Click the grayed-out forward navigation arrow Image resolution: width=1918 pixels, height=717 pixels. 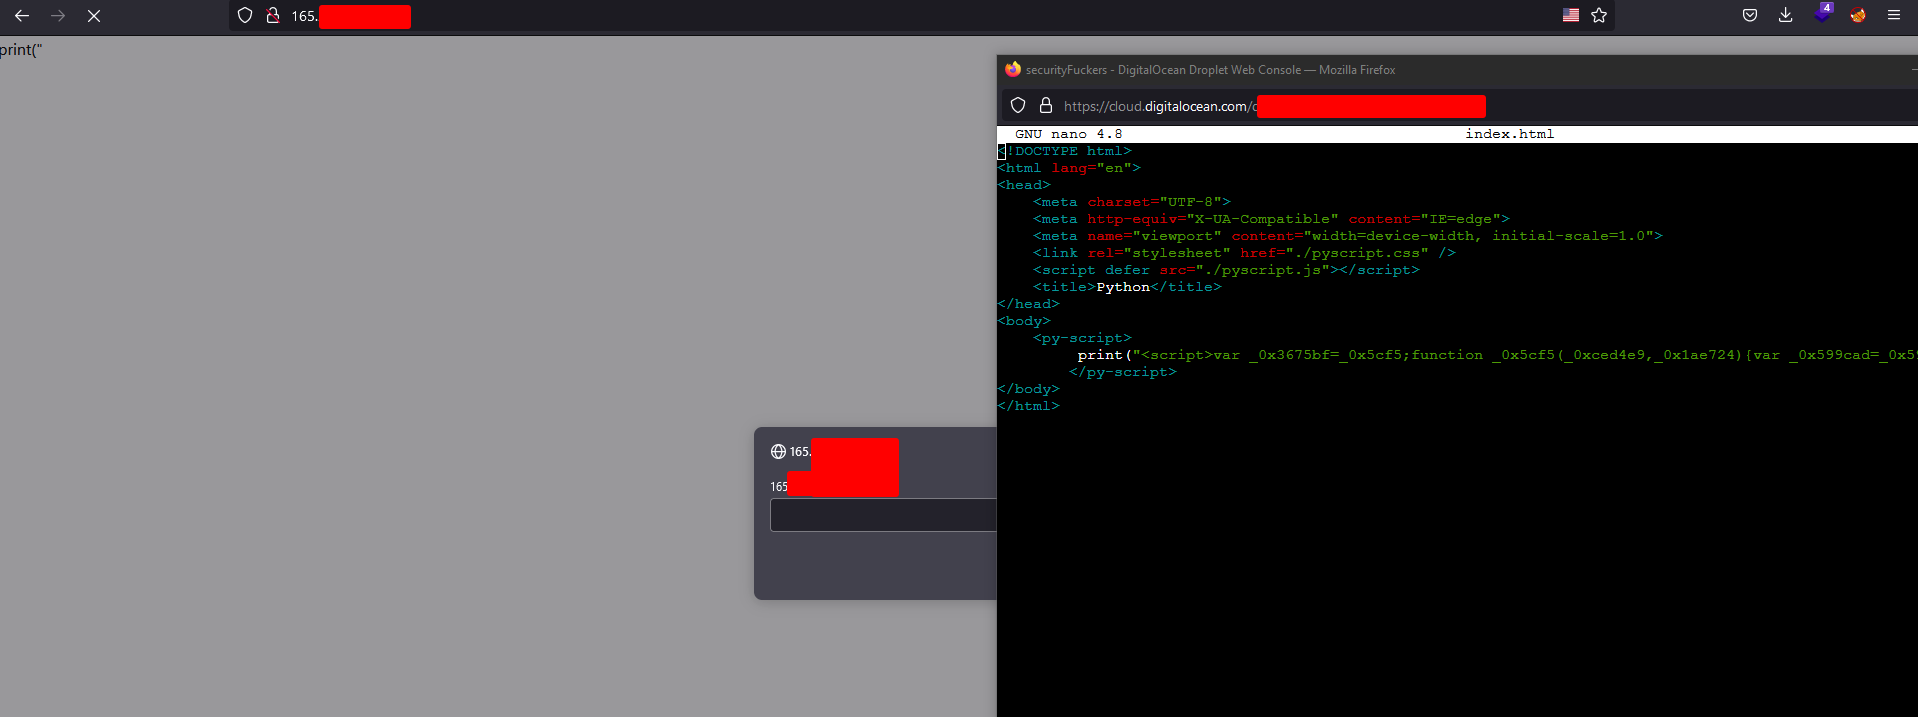(x=58, y=16)
